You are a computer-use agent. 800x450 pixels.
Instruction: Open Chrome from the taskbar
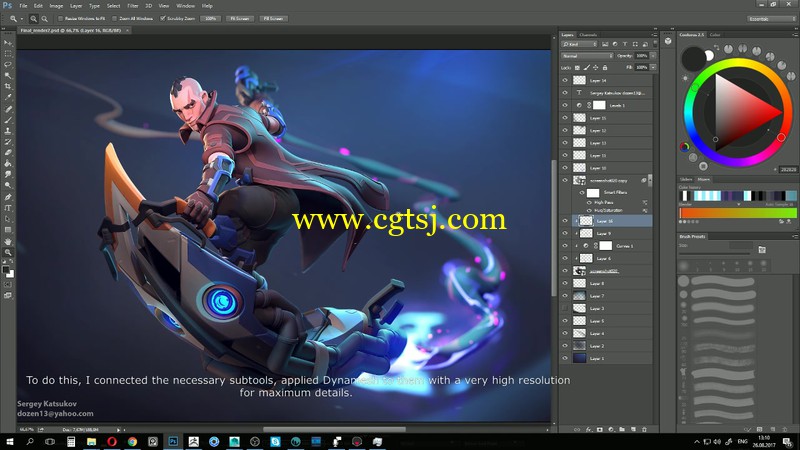132,441
